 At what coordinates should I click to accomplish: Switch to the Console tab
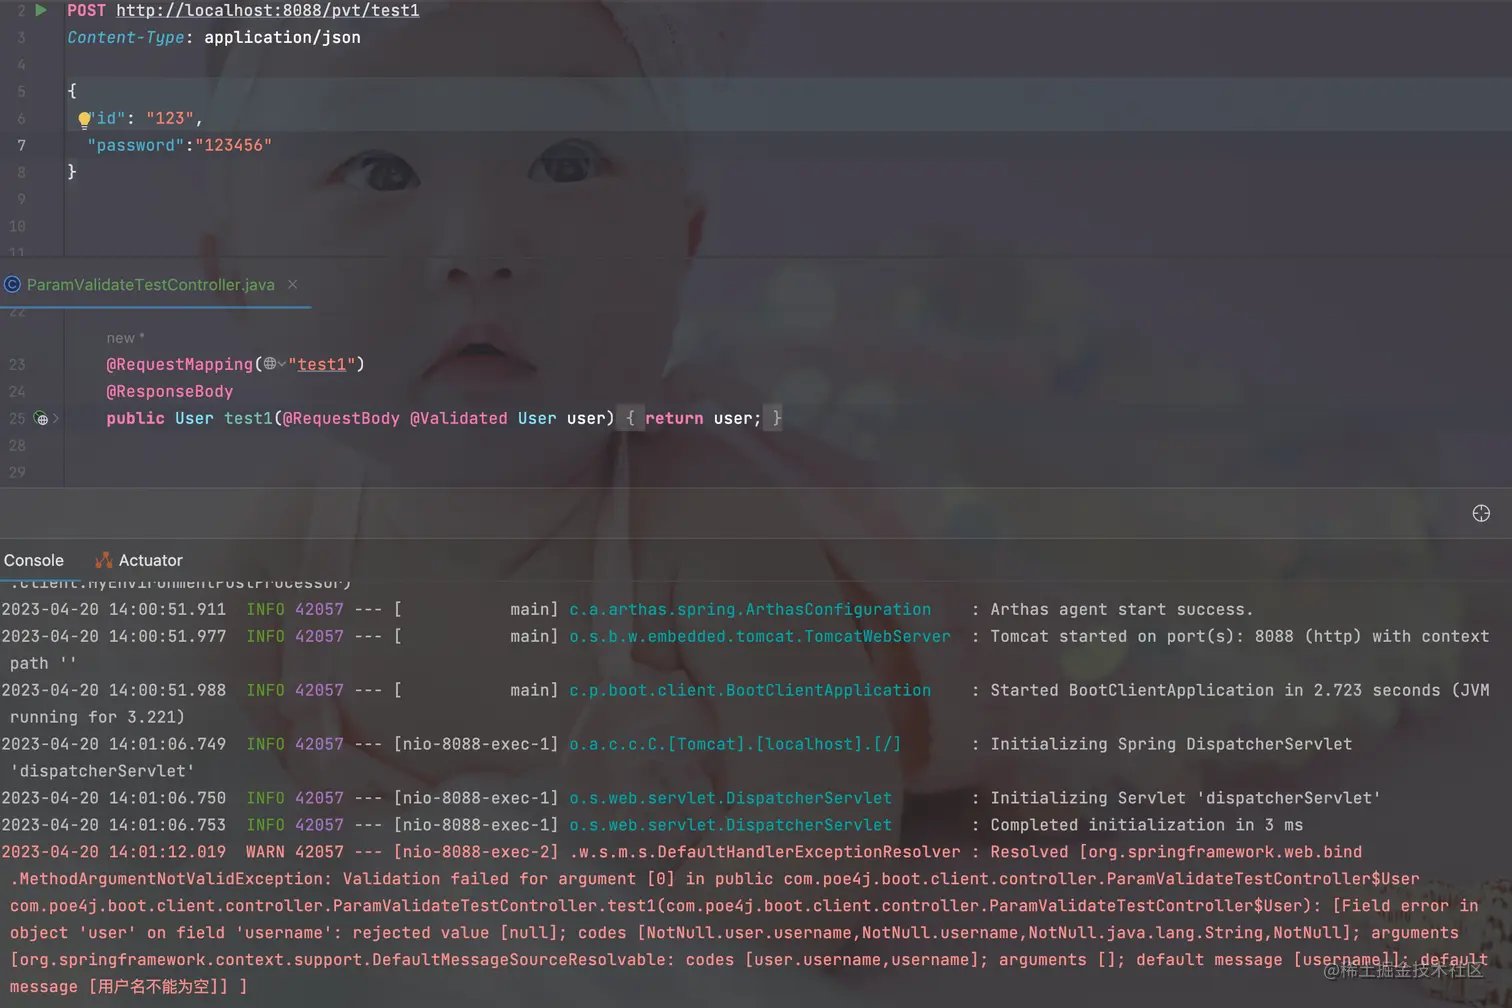click(34, 561)
